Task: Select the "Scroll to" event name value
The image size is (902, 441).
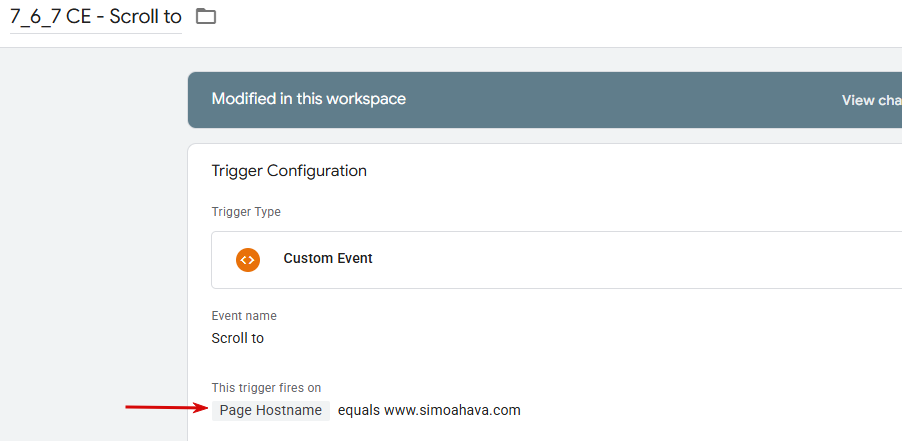Action: point(238,338)
